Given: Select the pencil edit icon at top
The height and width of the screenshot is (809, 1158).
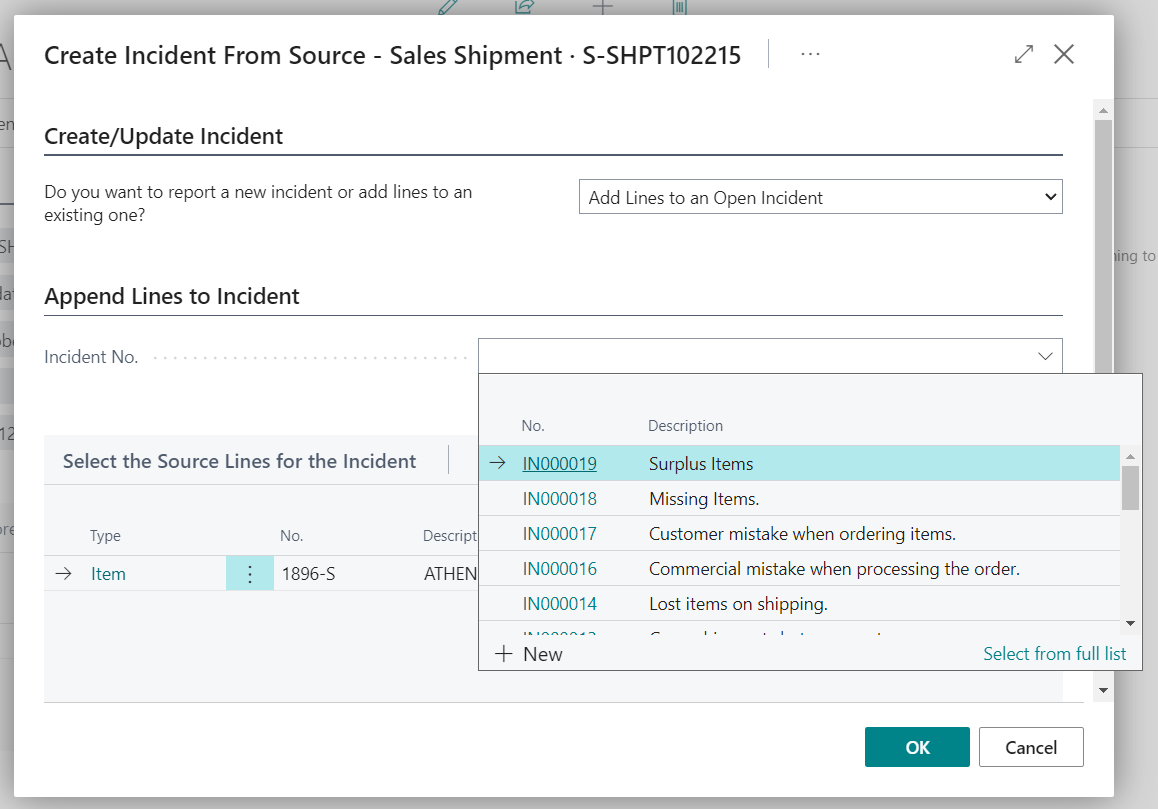Looking at the screenshot, I should point(447,7).
